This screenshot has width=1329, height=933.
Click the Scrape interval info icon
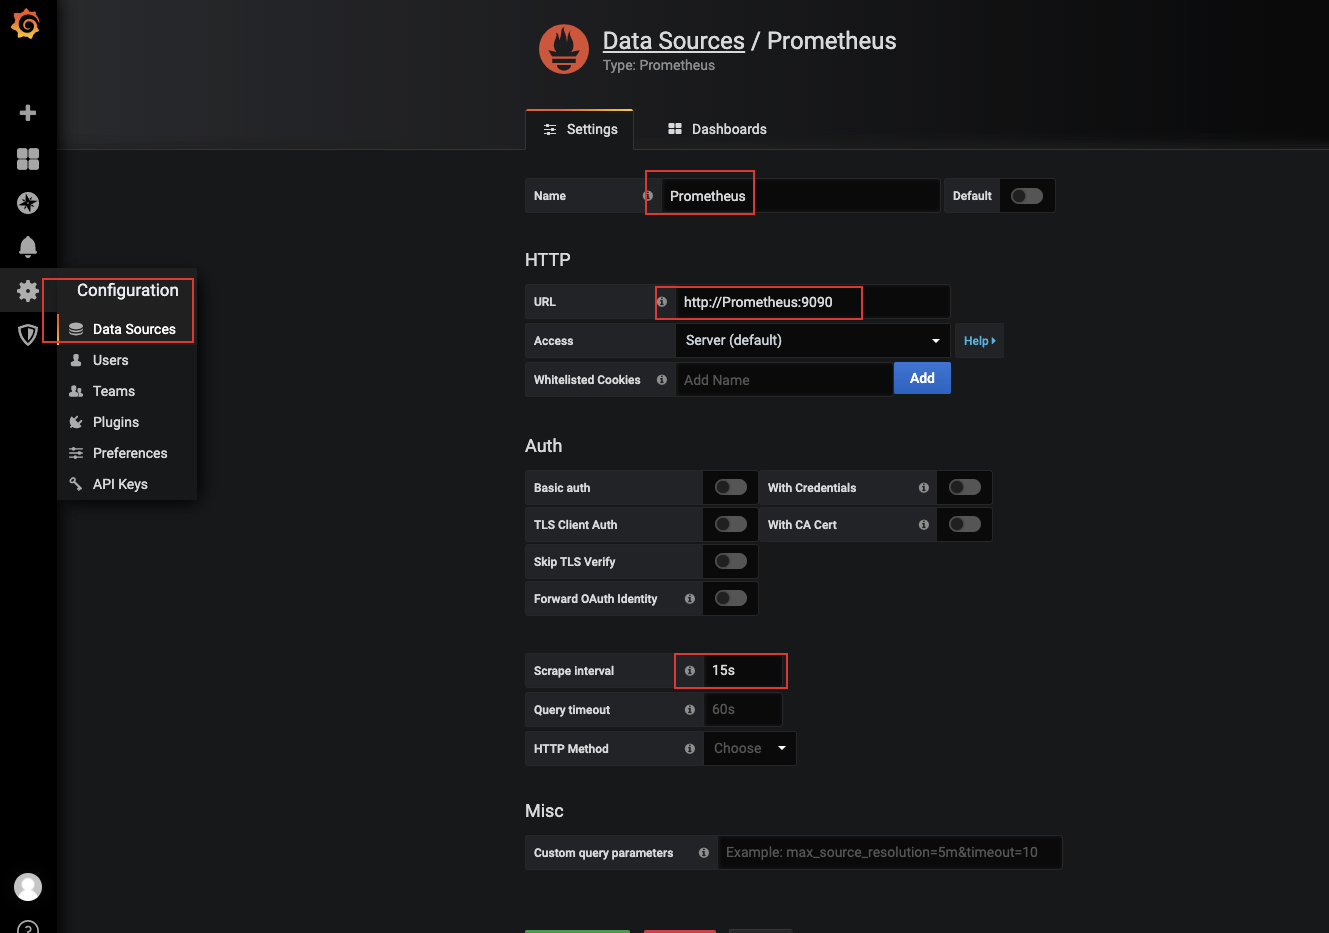(690, 671)
